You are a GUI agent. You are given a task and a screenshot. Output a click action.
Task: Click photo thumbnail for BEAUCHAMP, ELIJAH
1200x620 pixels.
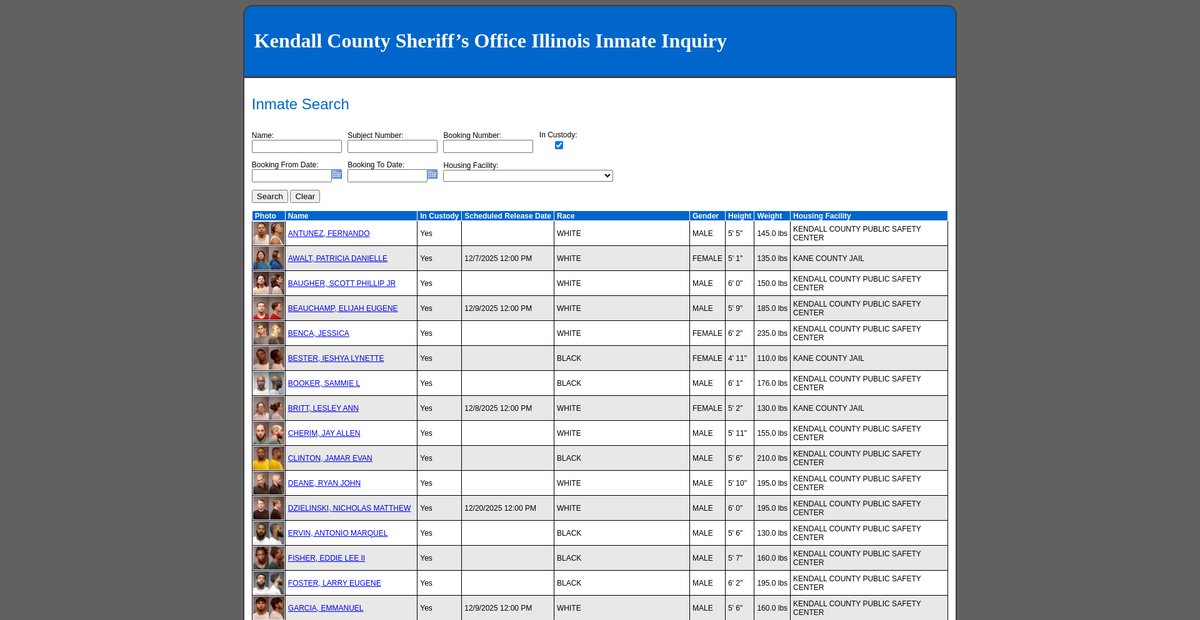[x=269, y=308]
